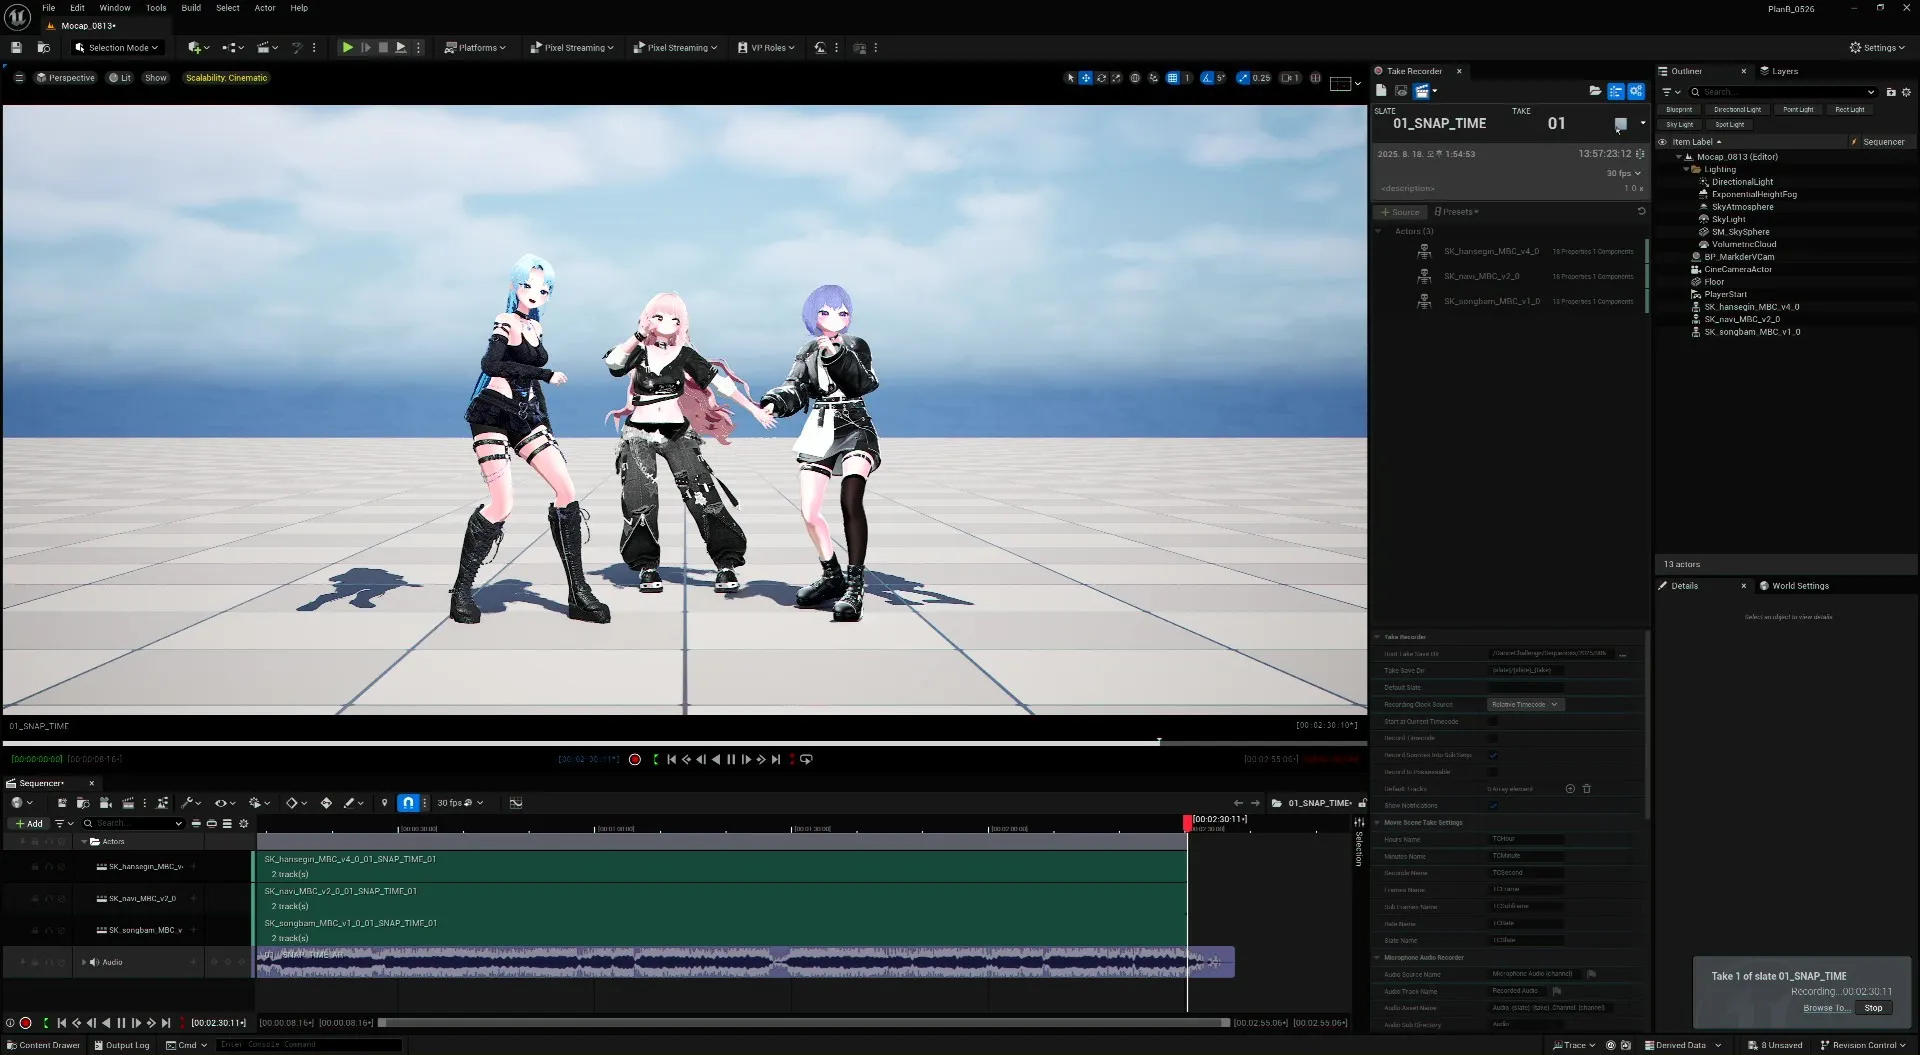Screen dimensions: 1920x1055
Task: Click the Sequencer wrench actions icon
Action: click(187, 803)
